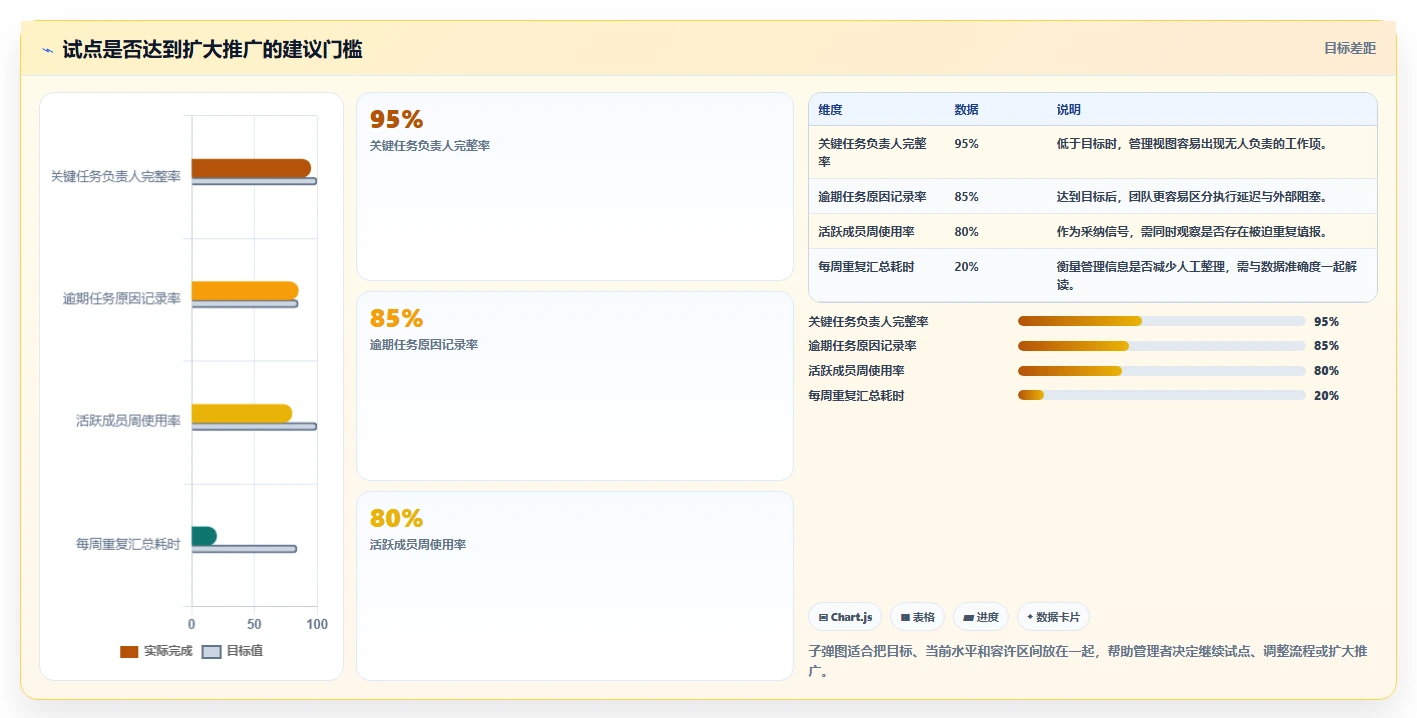Click the gray target bar of 每周重复汇总耗时
Screen dimensions: 1417x718
click(244, 549)
